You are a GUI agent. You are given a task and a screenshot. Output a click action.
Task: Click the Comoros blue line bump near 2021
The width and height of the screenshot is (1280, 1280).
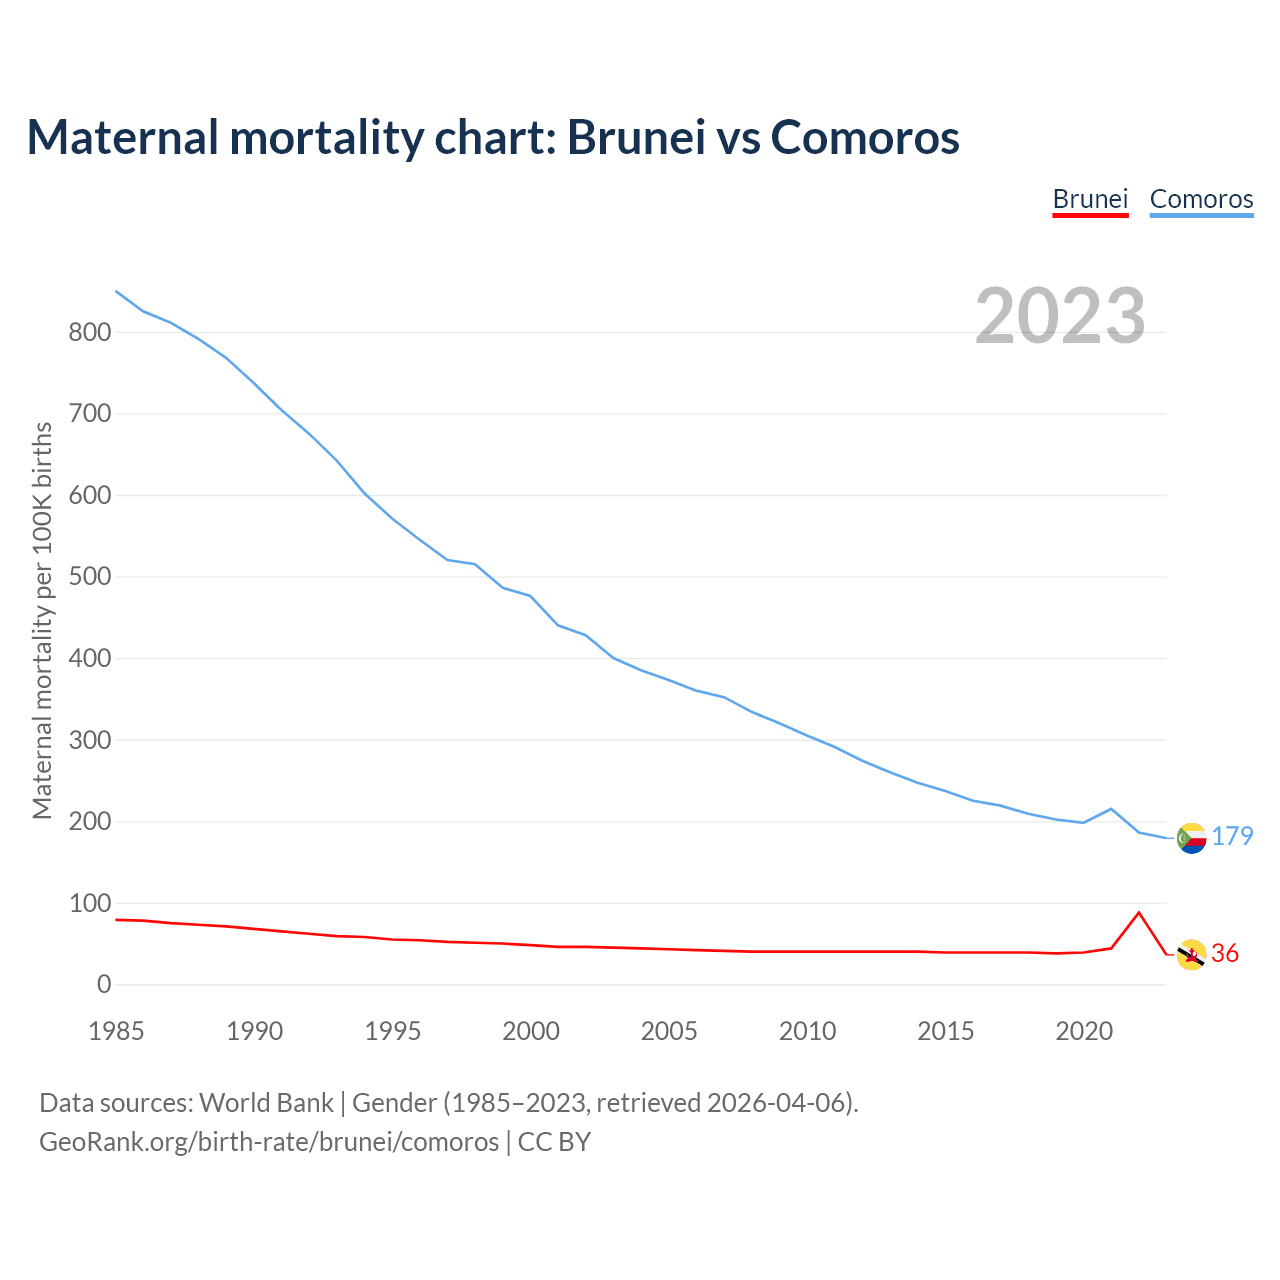tap(1111, 809)
